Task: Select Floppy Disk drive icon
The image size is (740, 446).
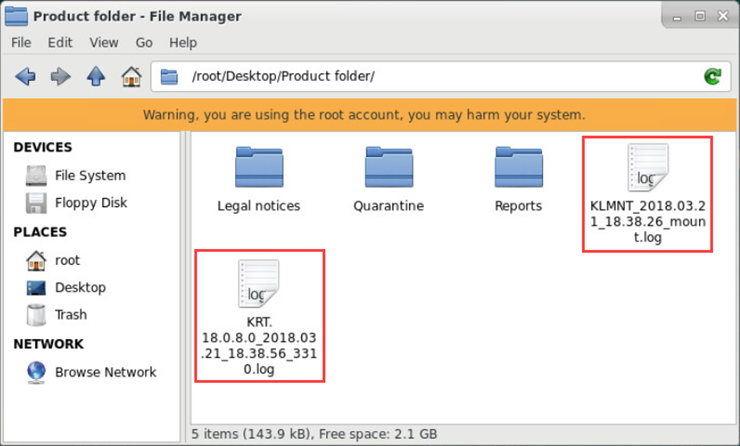Action: tap(36, 203)
